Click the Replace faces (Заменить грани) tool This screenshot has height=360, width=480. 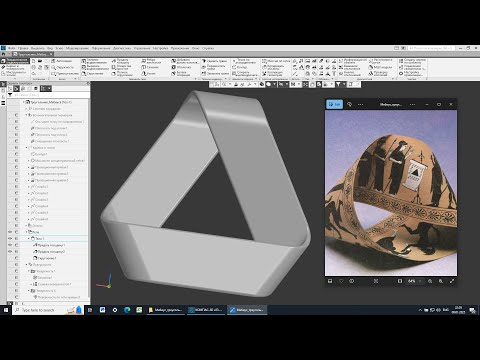(x=215, y=73)
